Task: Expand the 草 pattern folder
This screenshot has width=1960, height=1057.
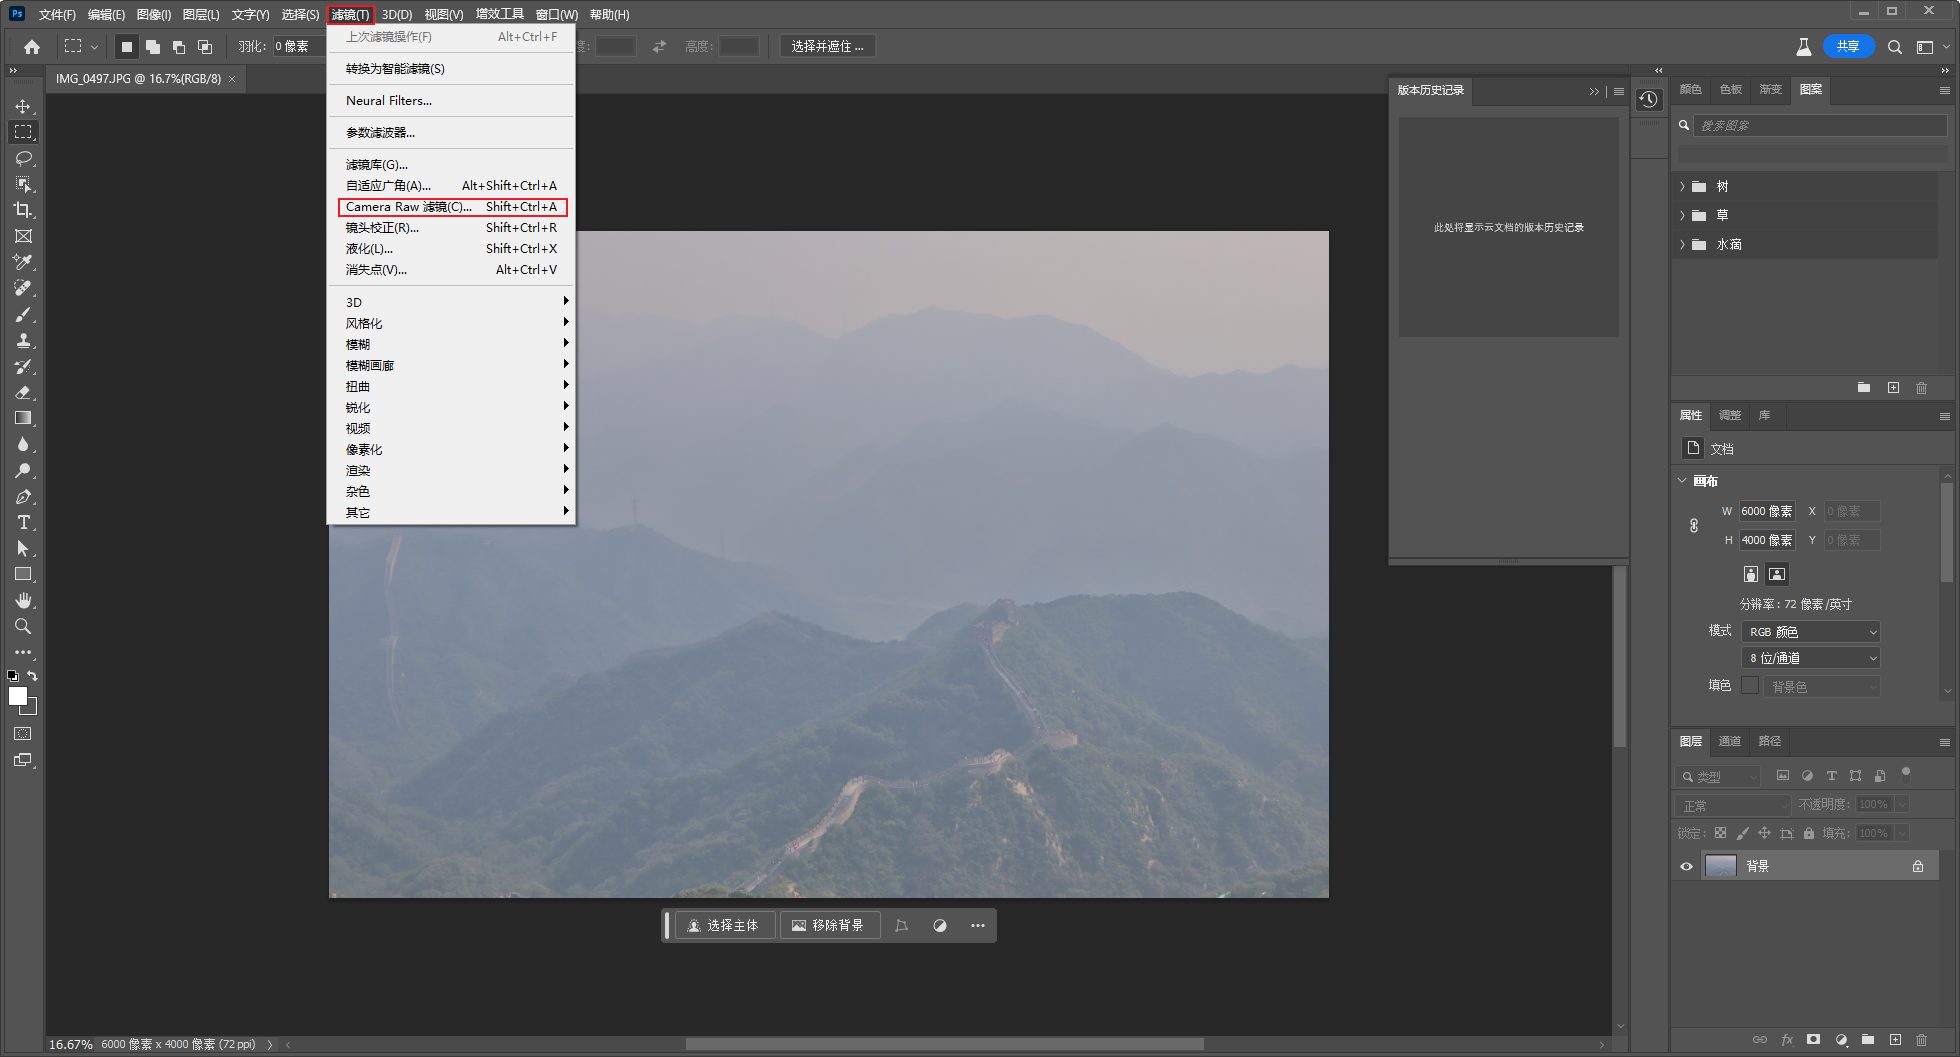Action: (1682, 215)
